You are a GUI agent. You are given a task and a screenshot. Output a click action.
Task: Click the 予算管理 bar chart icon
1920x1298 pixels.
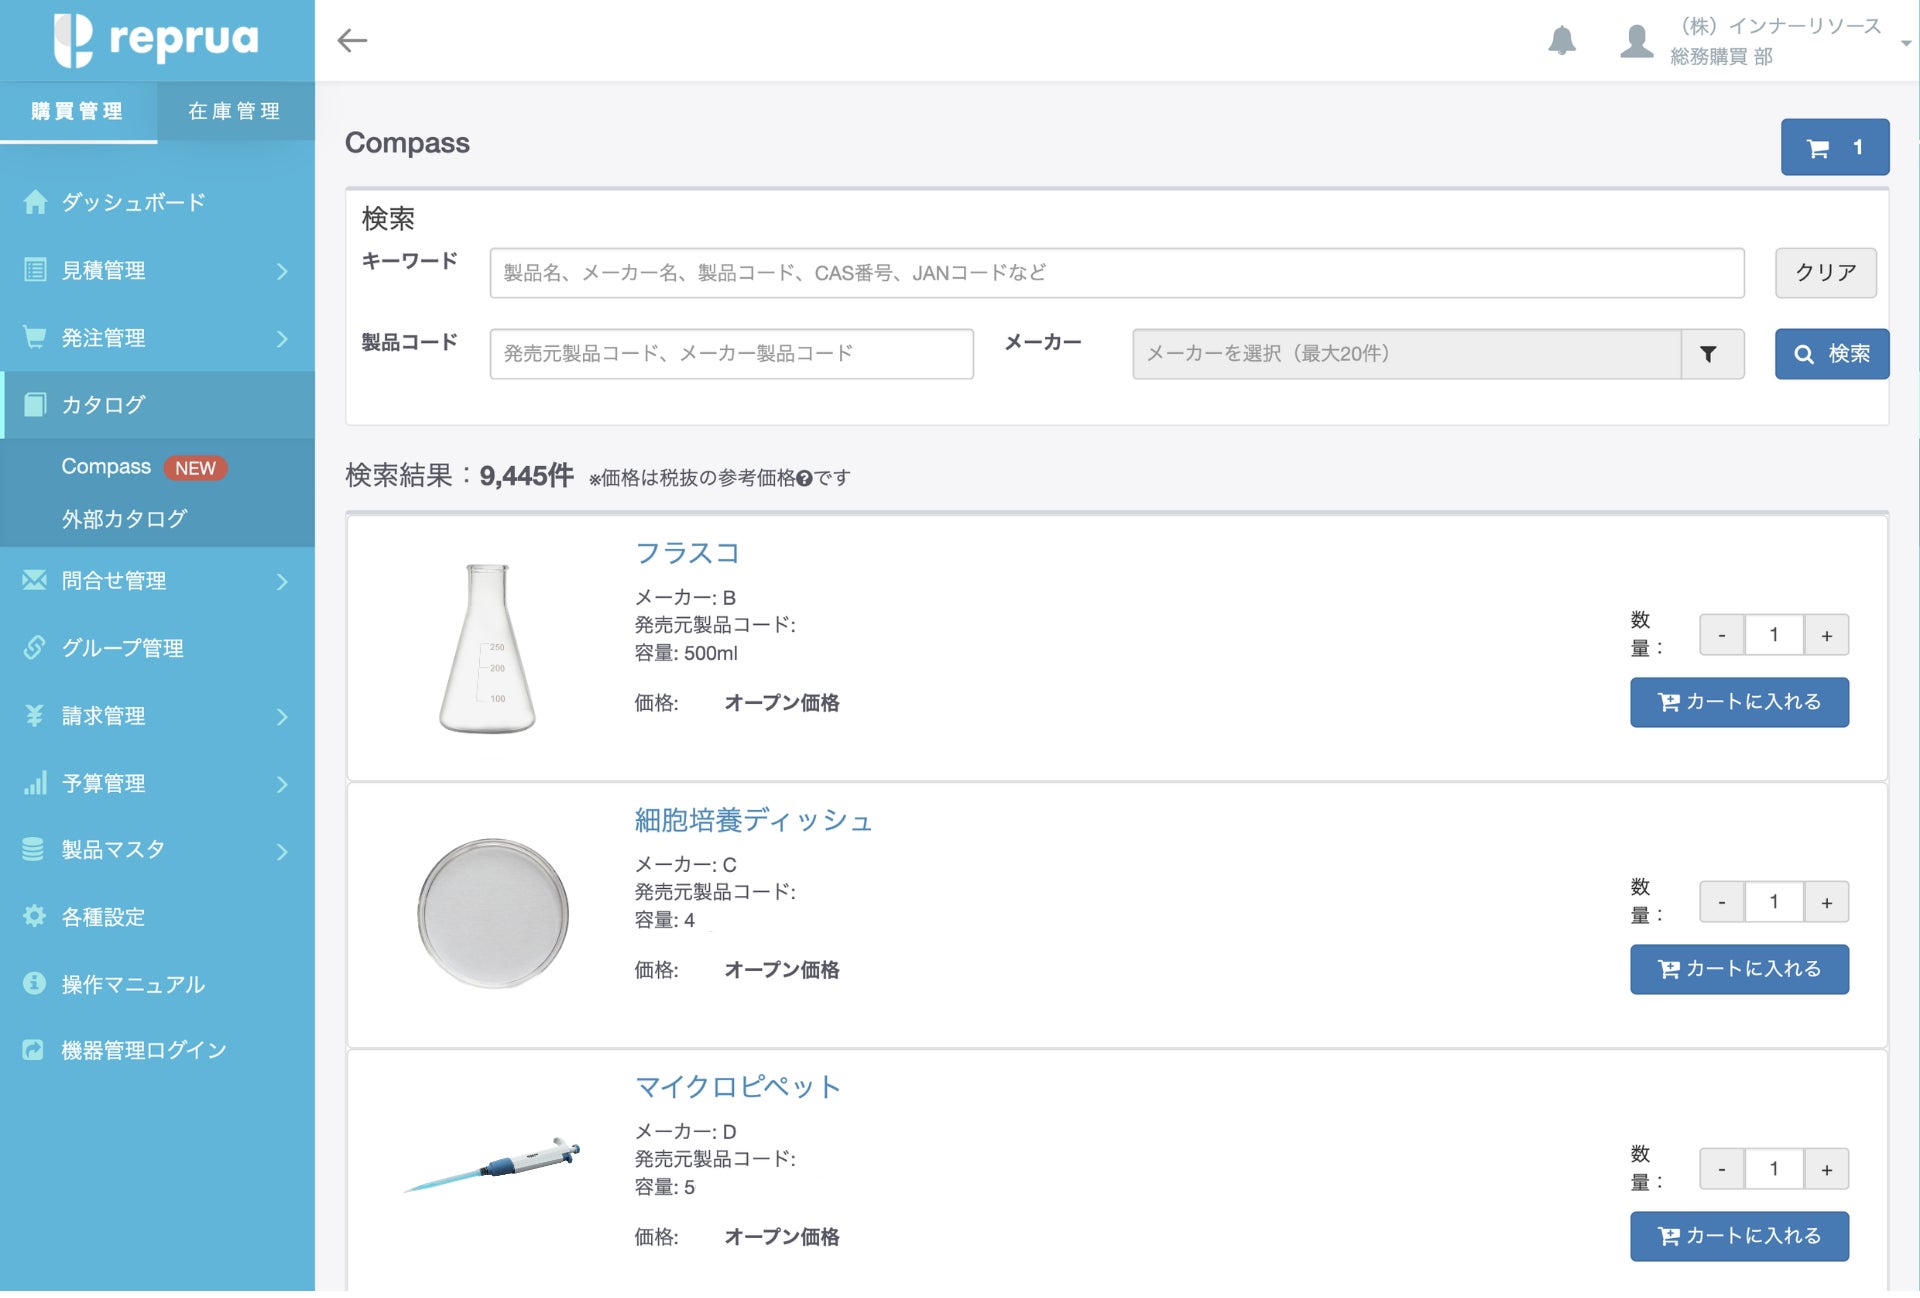(35, 783)
